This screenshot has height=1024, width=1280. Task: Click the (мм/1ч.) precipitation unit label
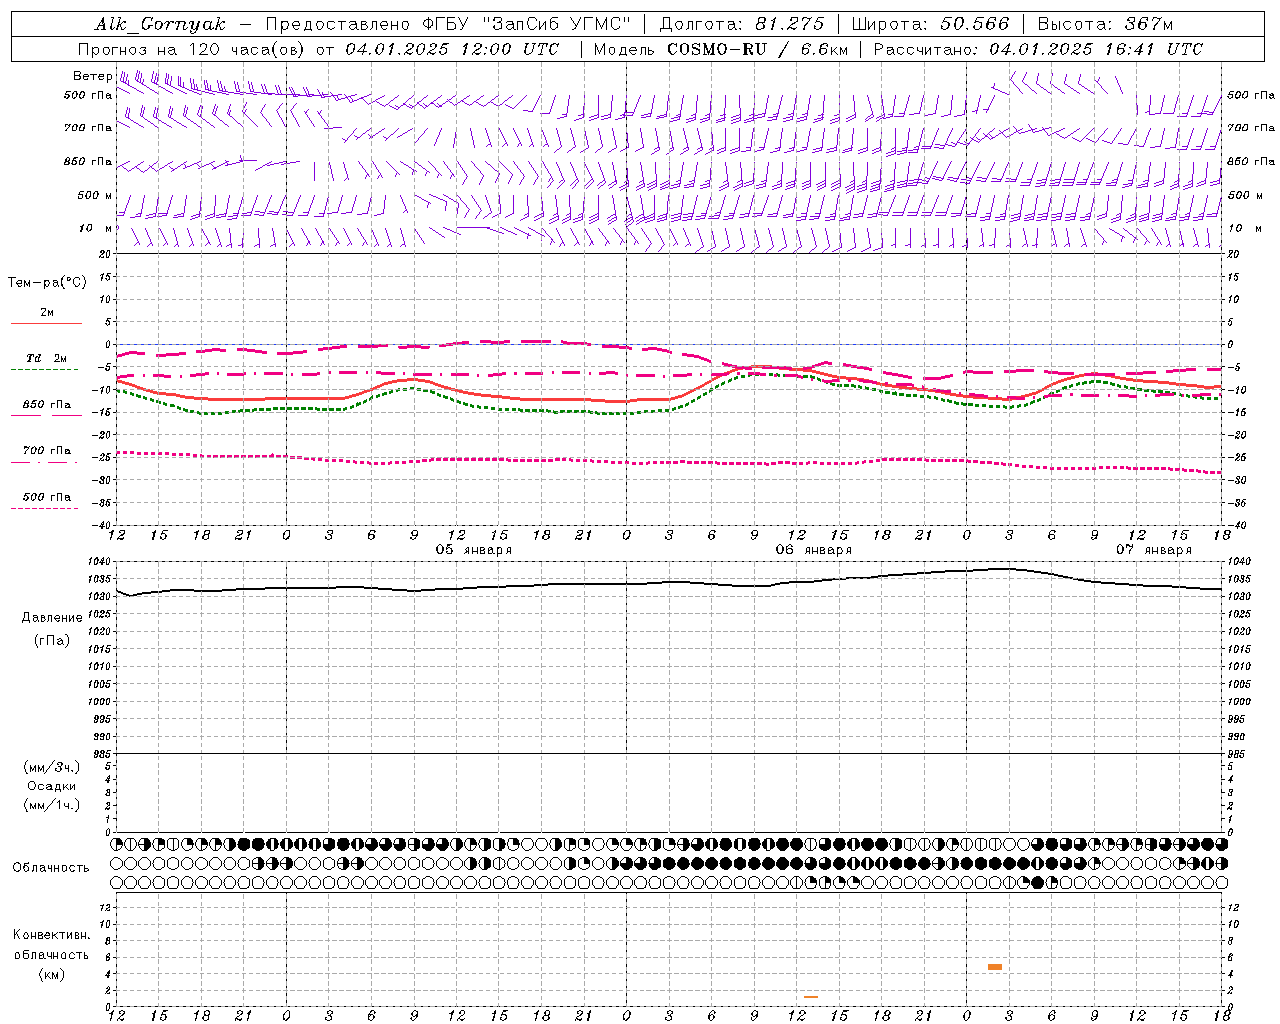52,805
